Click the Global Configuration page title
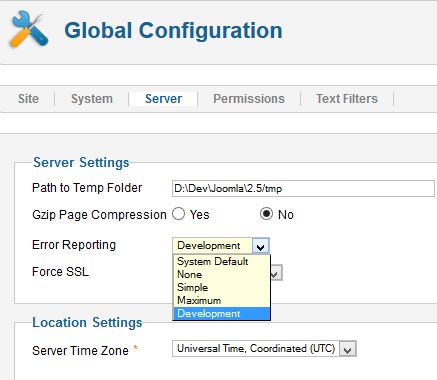 click(x=173, y=30)
